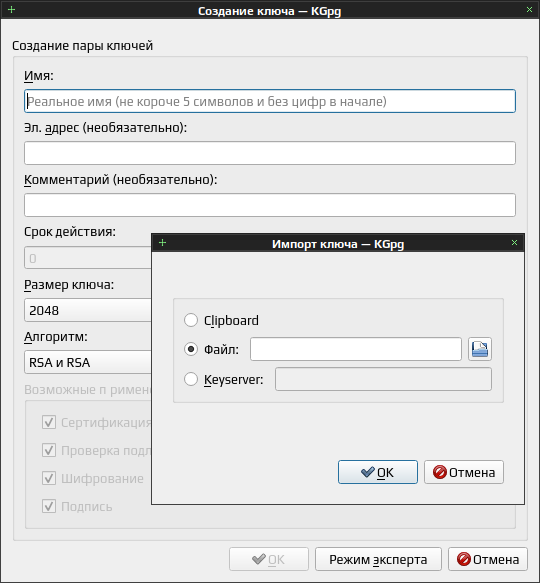Toggle the Подпись checkbox
The height and width of the screenshot is (583, 540).
click(49, 506)
